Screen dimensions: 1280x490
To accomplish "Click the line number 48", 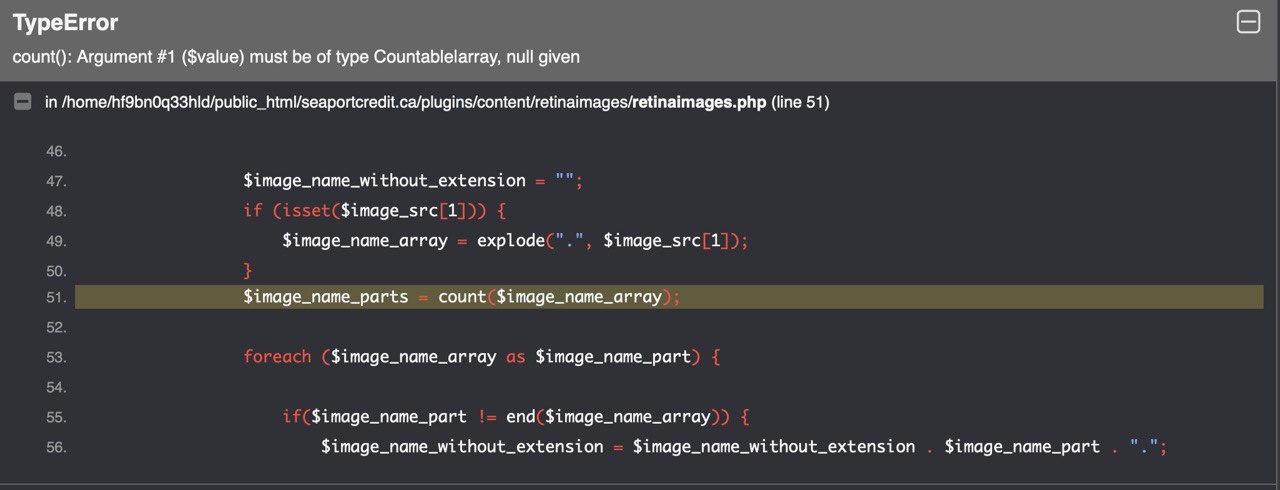I will [56, 211].
